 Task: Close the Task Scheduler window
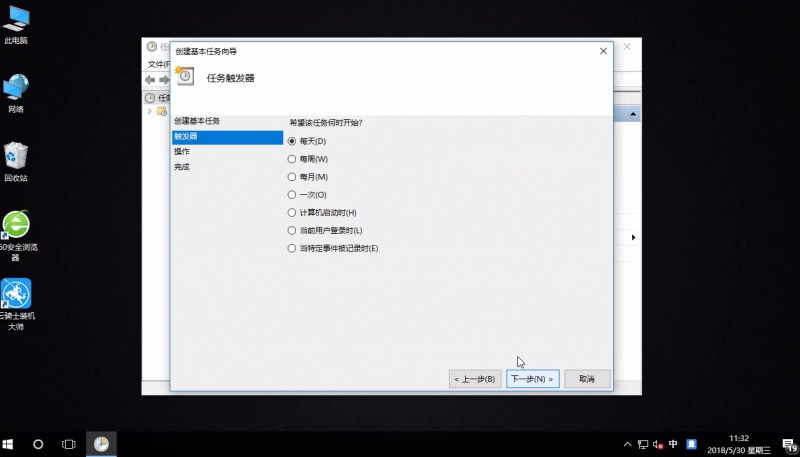point(627,47)
